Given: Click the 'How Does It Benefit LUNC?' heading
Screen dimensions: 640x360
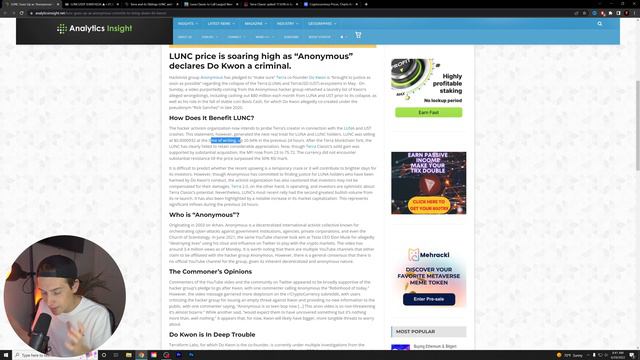Looking at the screenshot, I should click(x=211, y=118).
